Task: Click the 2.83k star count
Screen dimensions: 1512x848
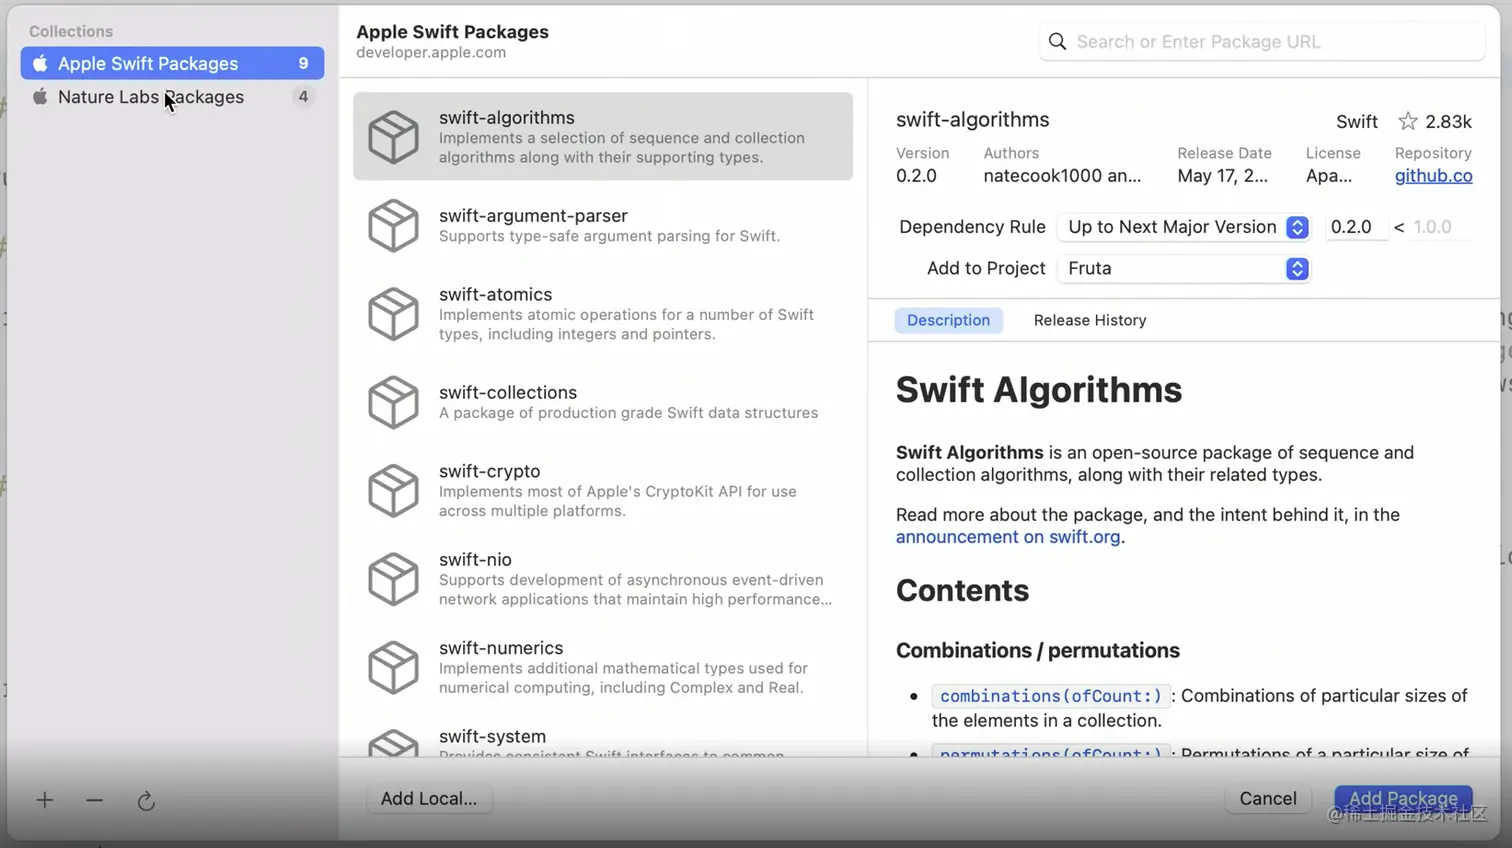Action: [1448, 122]
